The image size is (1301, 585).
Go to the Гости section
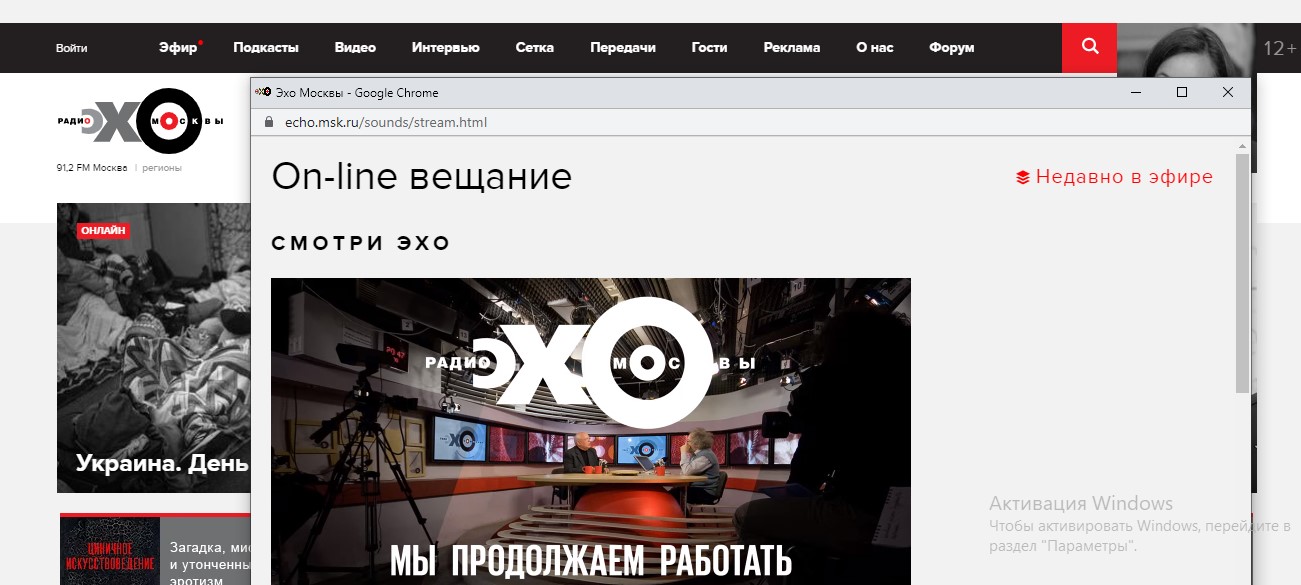709,47
